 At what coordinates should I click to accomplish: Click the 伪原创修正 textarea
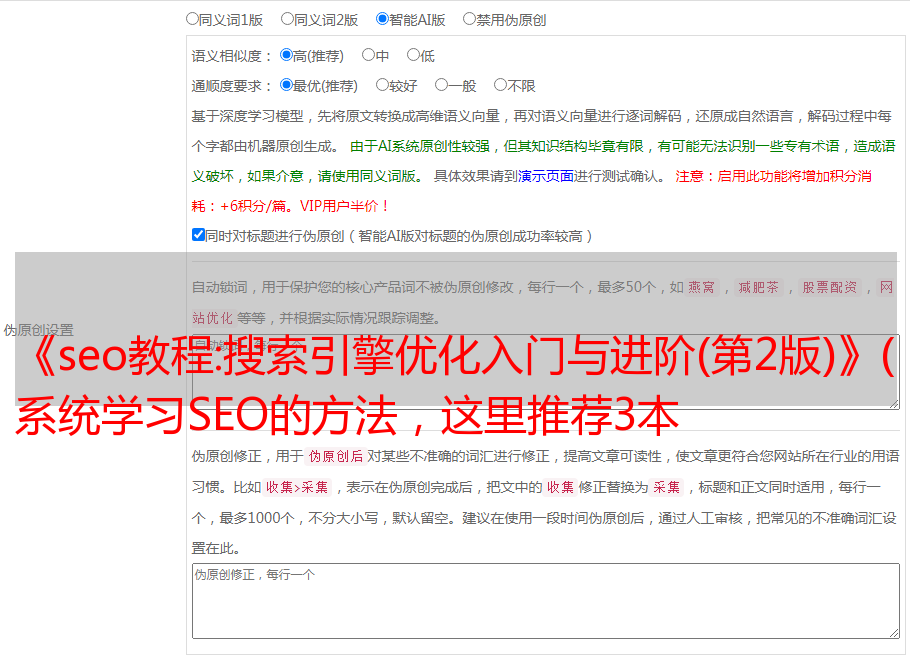pos(546,601)
